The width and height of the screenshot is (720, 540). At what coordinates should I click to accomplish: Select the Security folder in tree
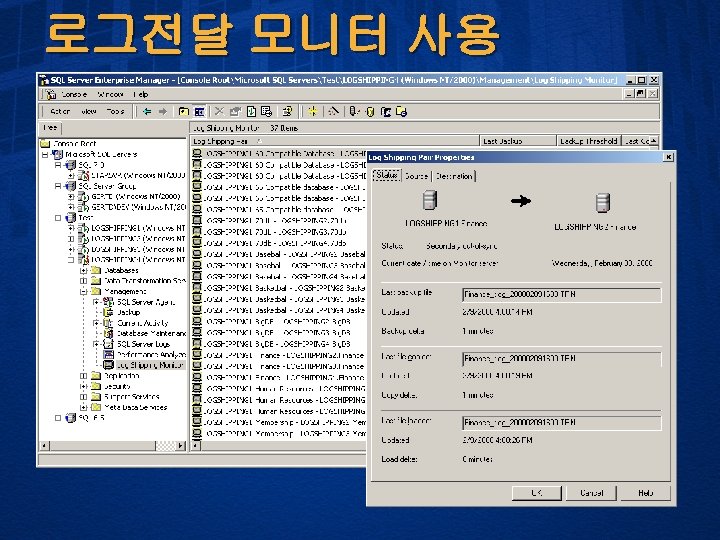pos(117,386)
